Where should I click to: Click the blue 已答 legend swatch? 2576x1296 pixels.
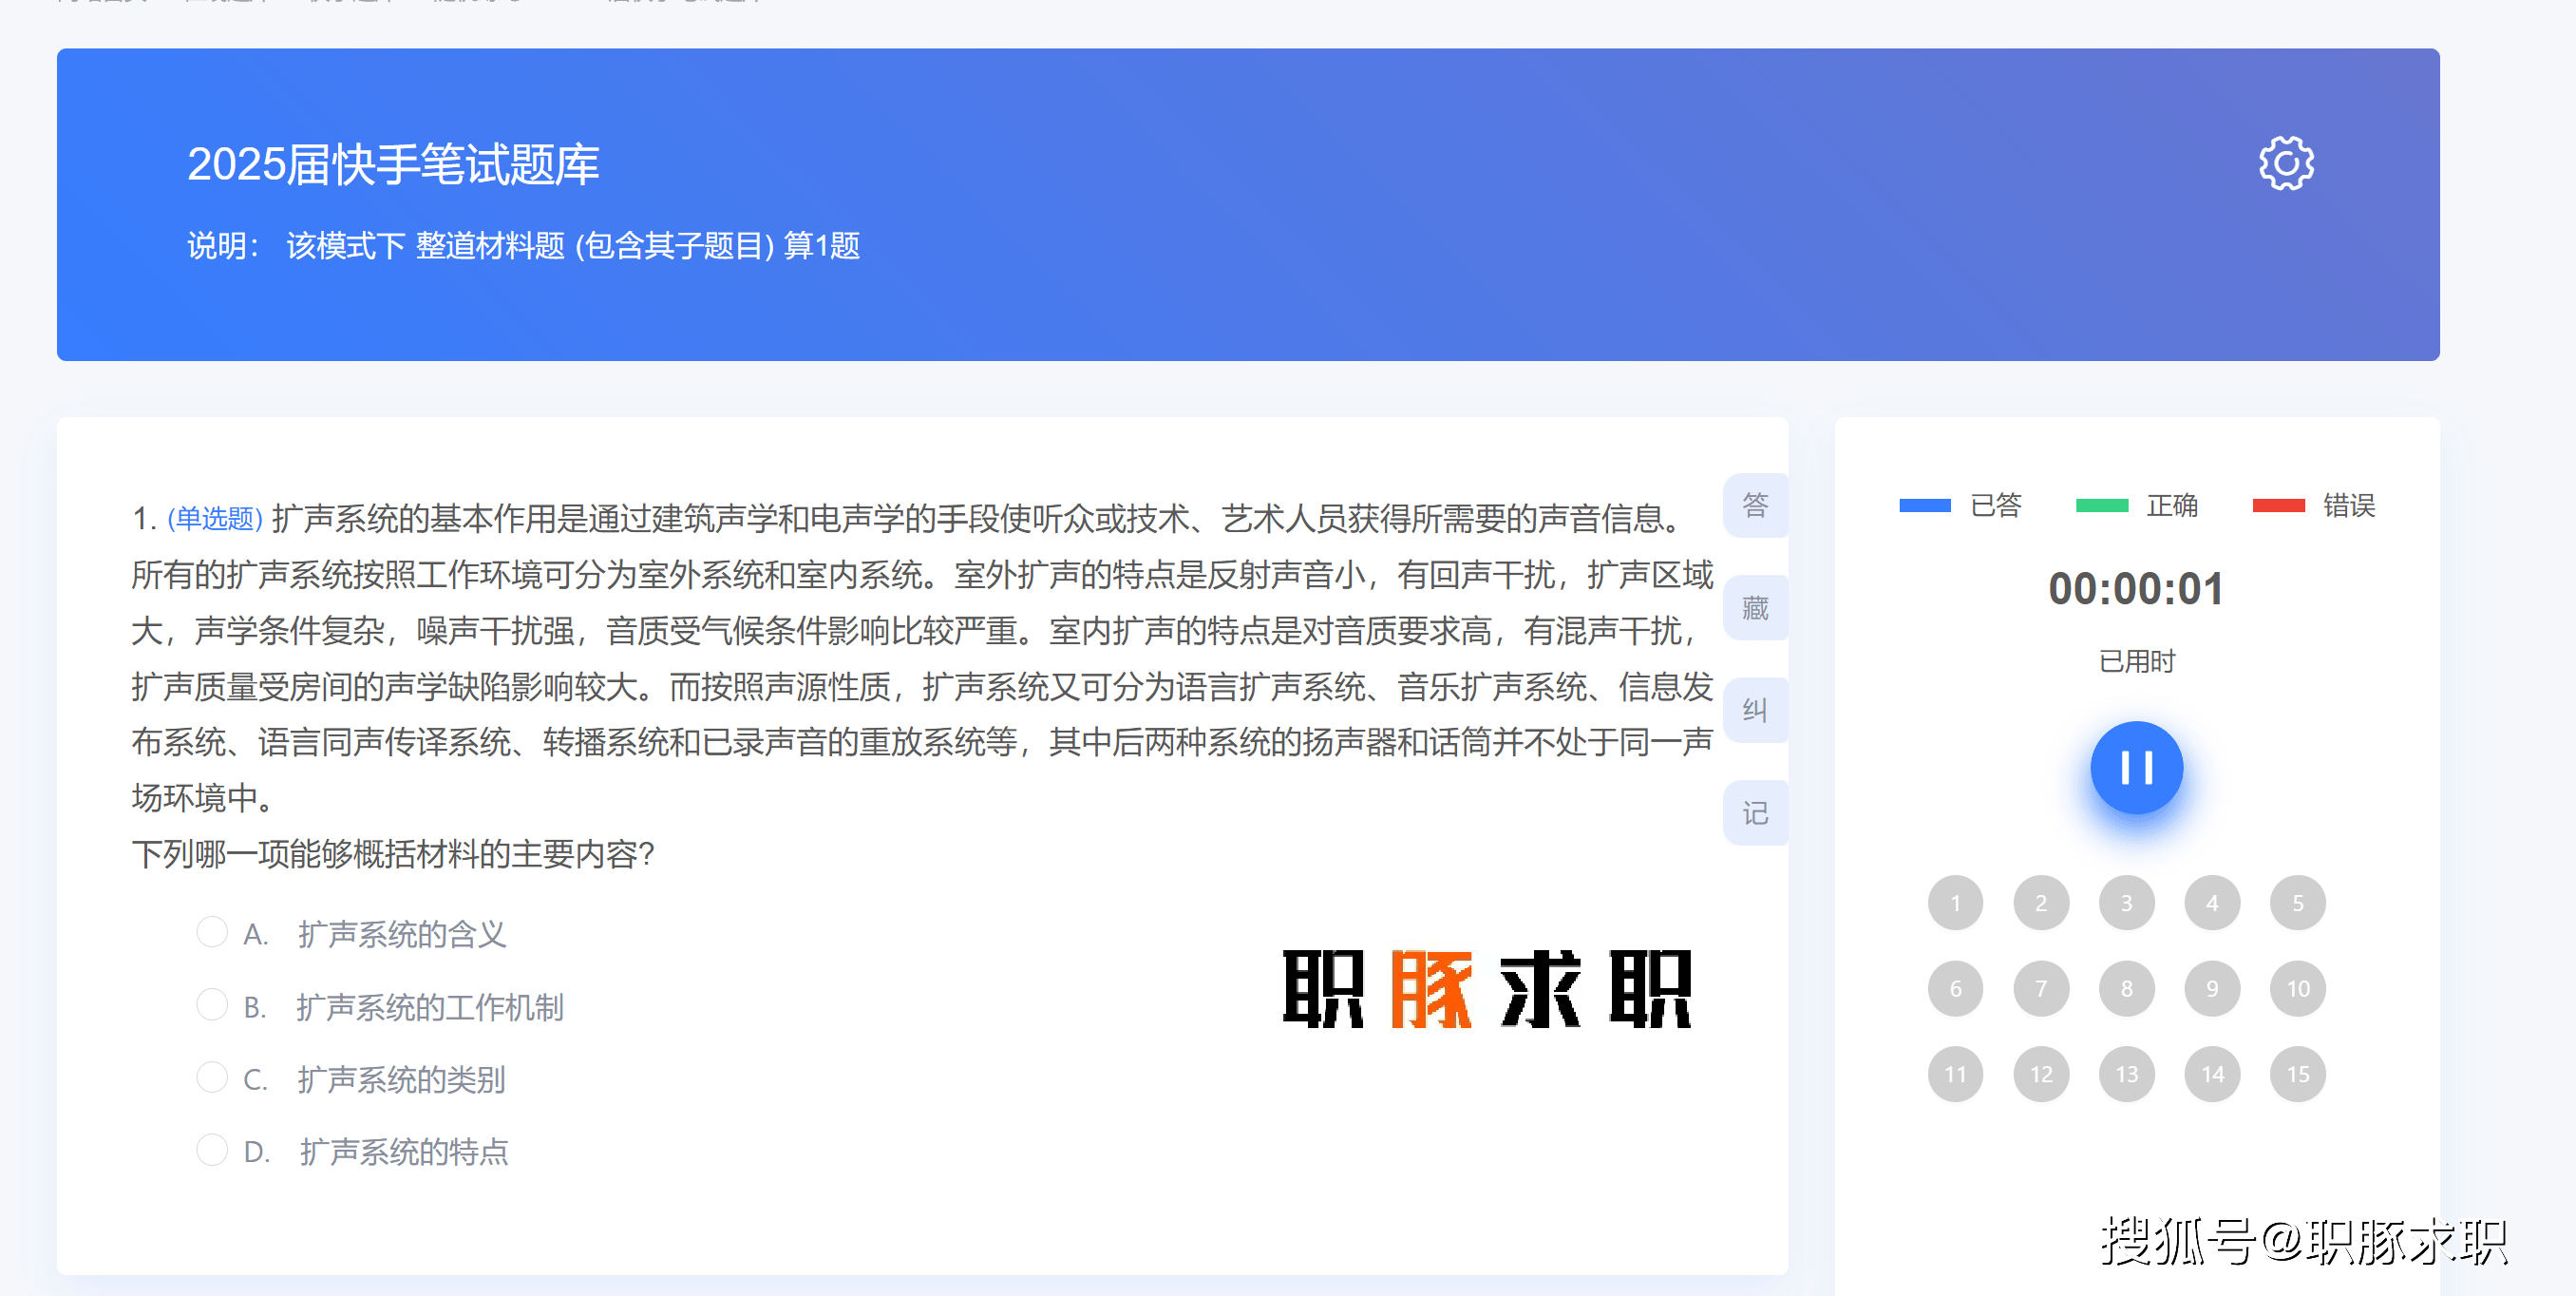[x=1924, y=506]
